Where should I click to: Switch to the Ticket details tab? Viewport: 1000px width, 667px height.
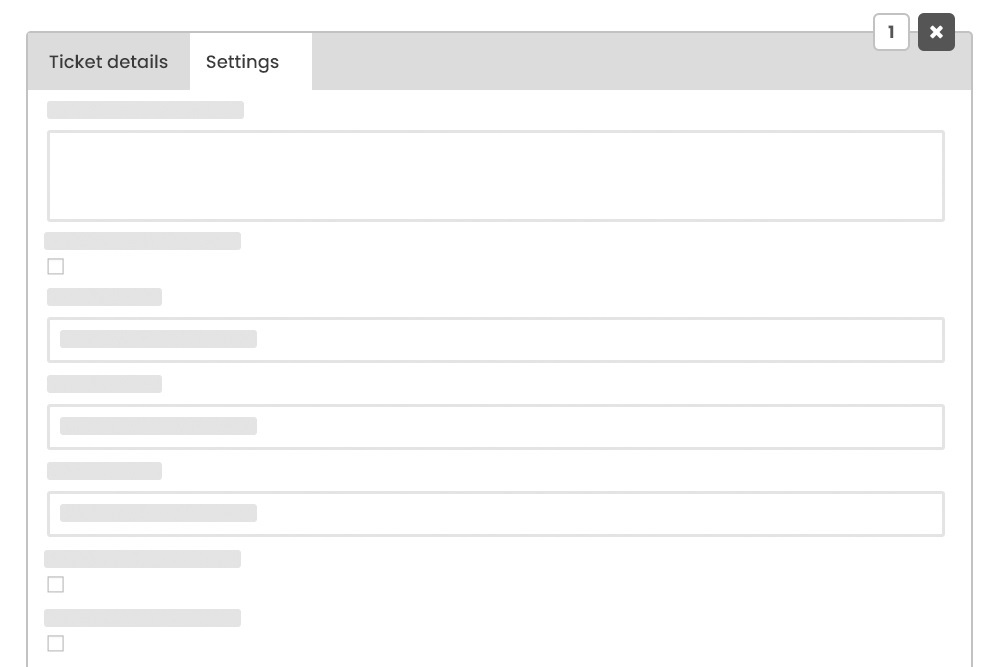pyautogui.click(x=108, y=61)
